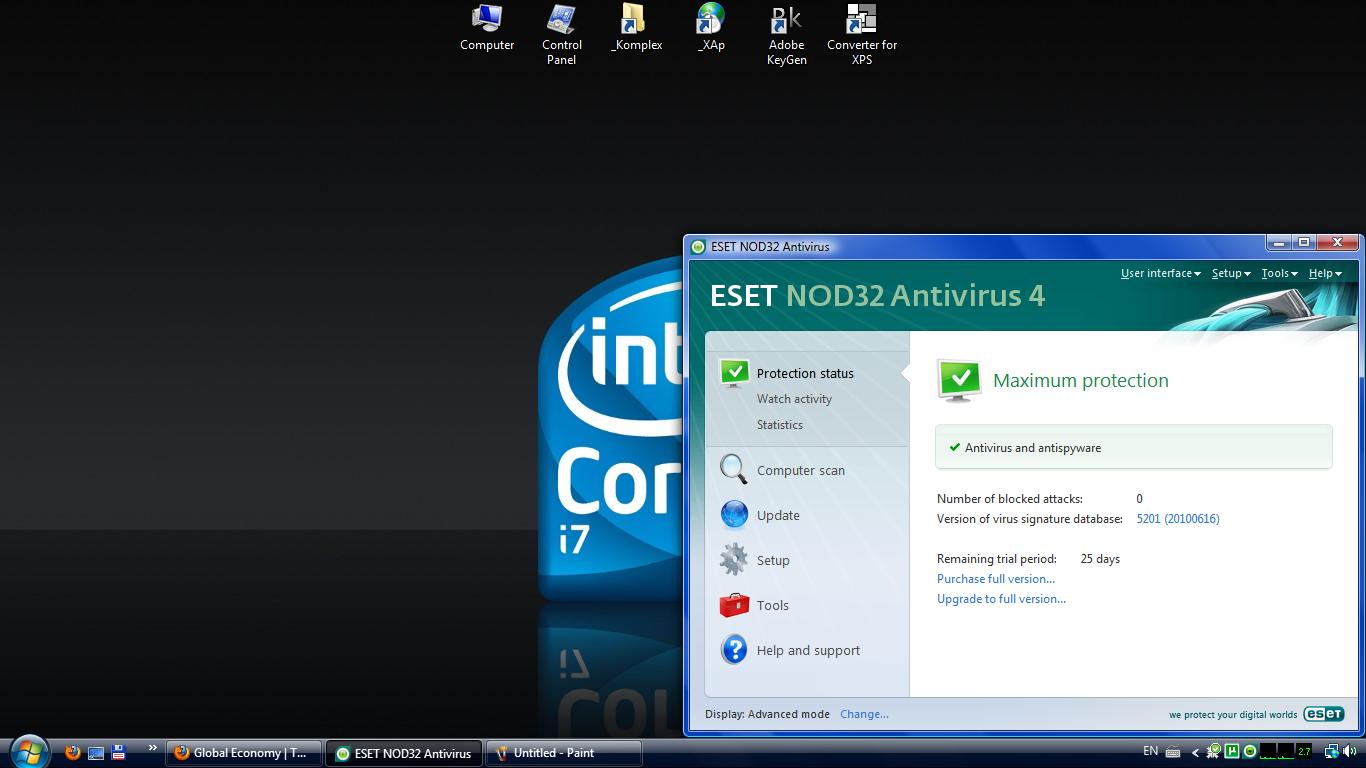Click the floppy disk Quick Launch icon

coord(118,752)
